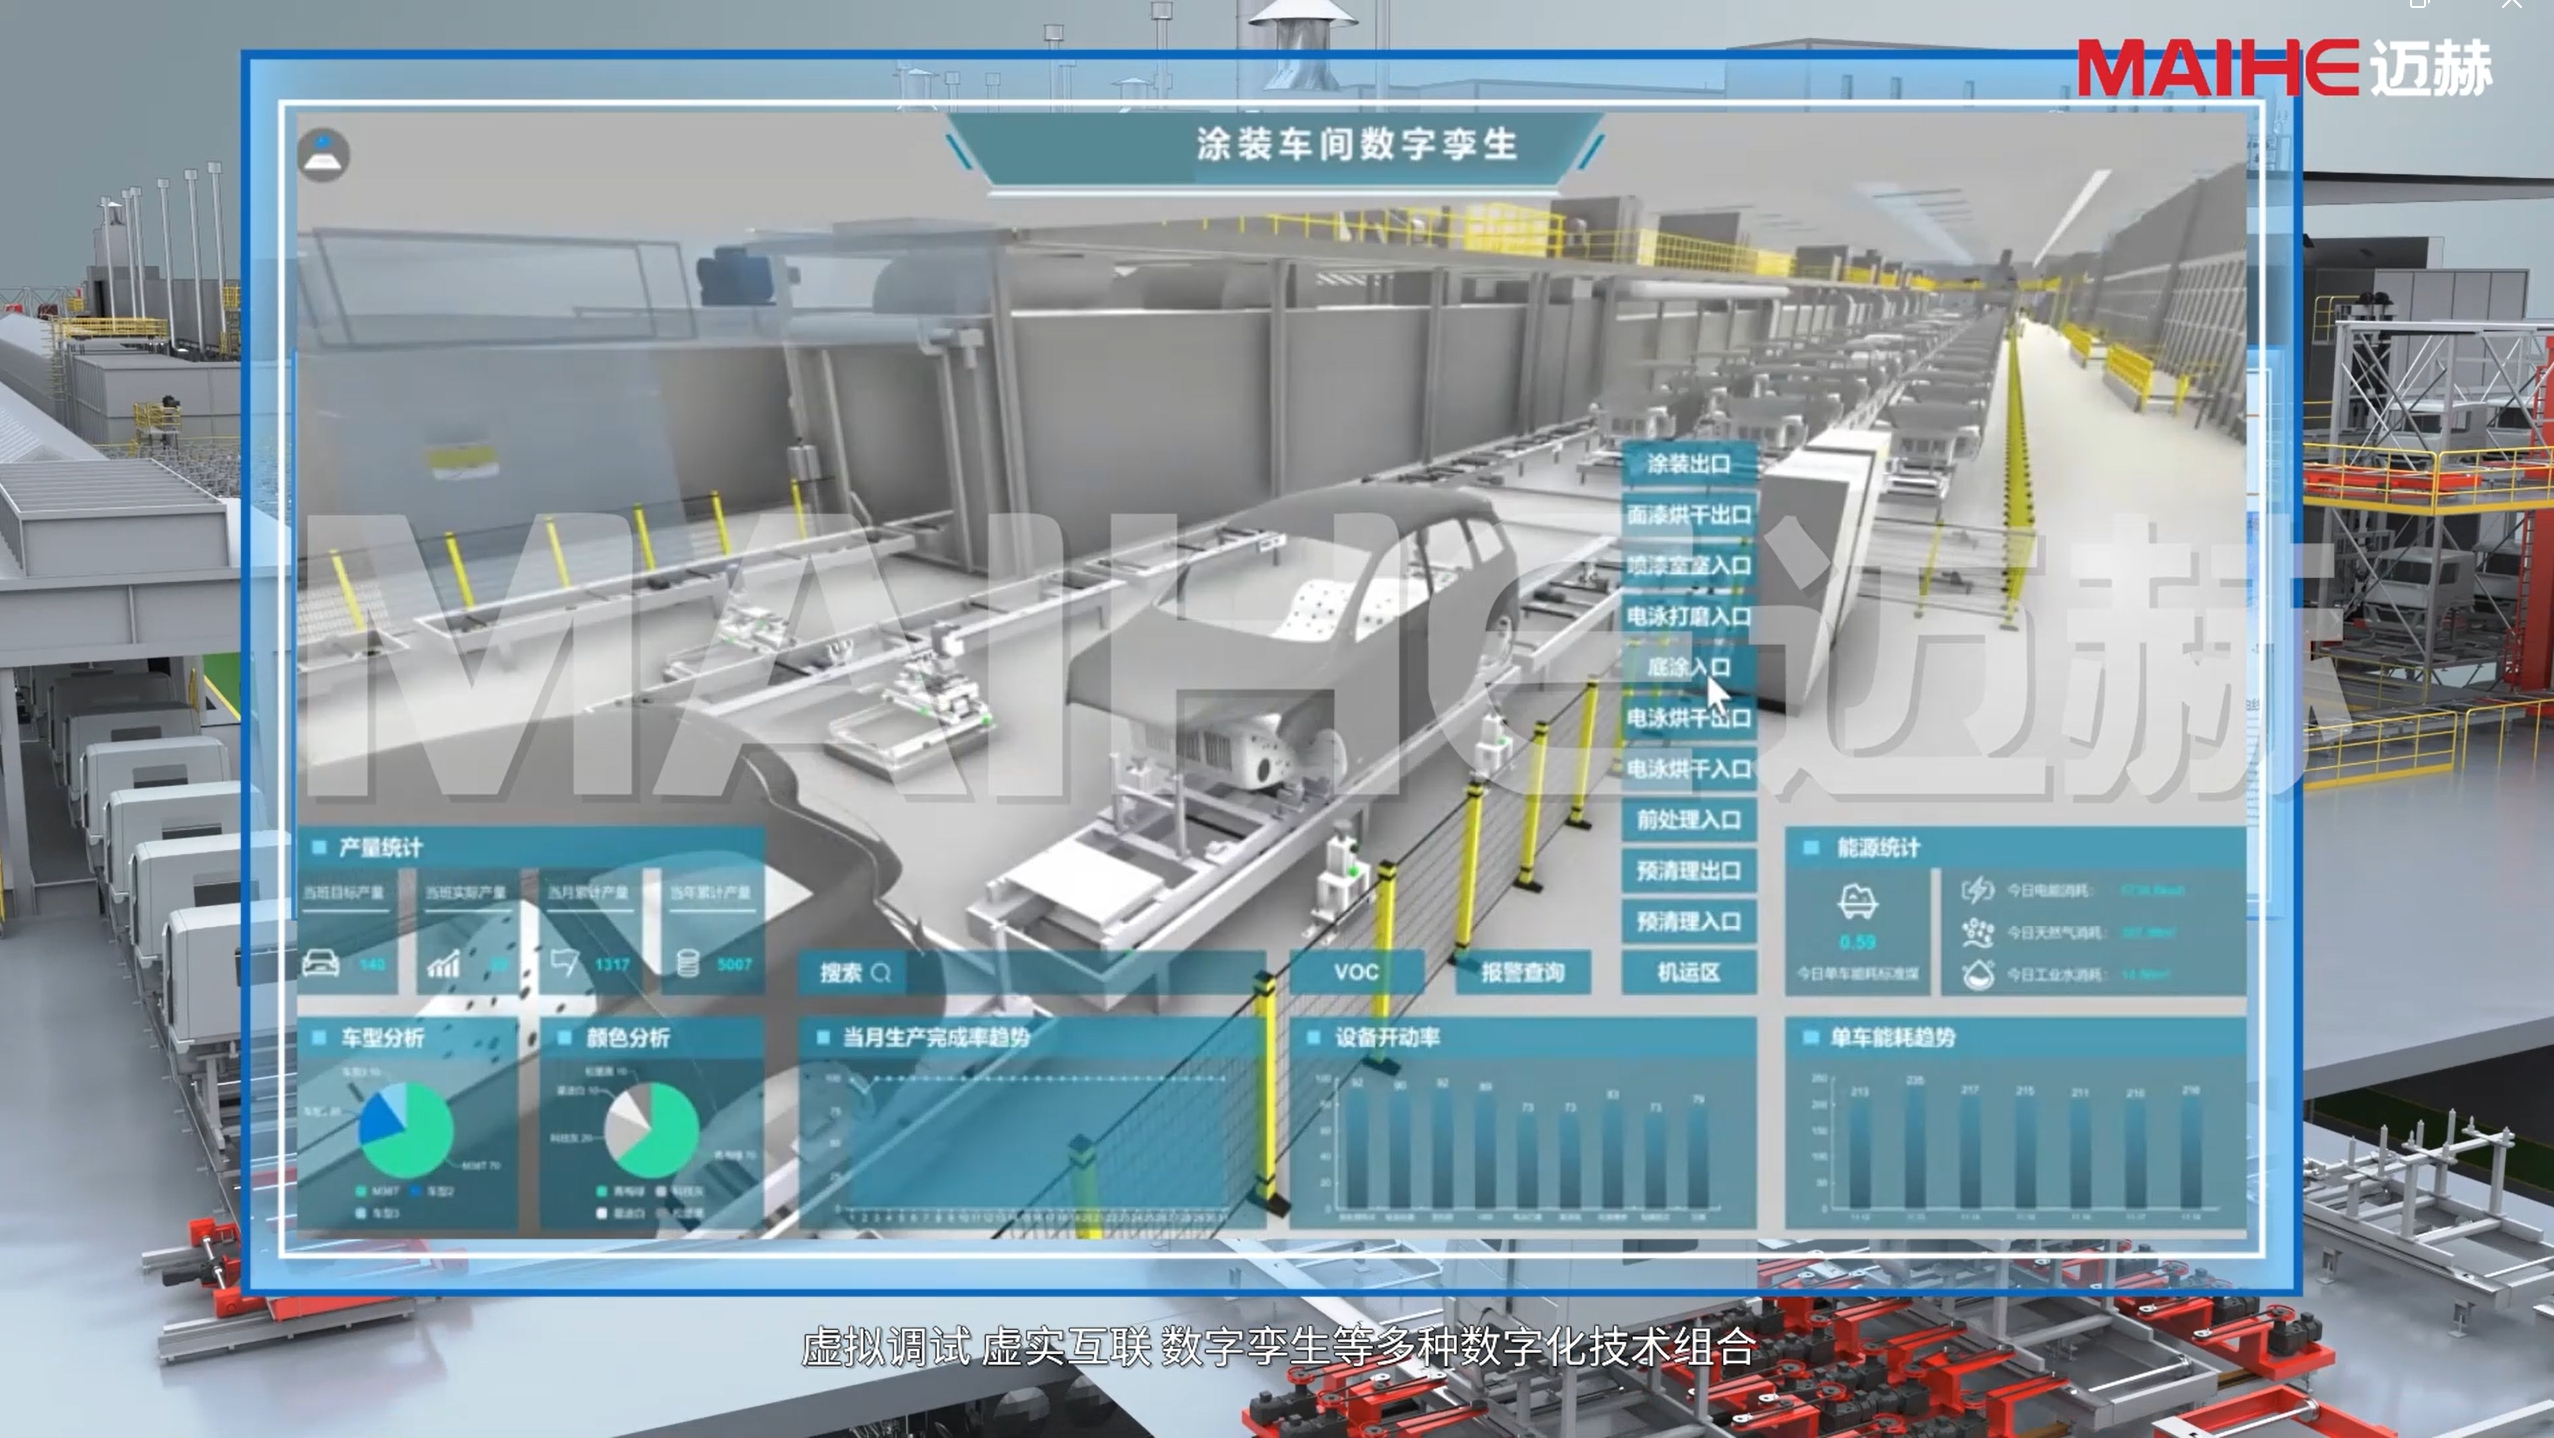
Task: Select 前处理入口 in location list
Action: click(1688, 820)
